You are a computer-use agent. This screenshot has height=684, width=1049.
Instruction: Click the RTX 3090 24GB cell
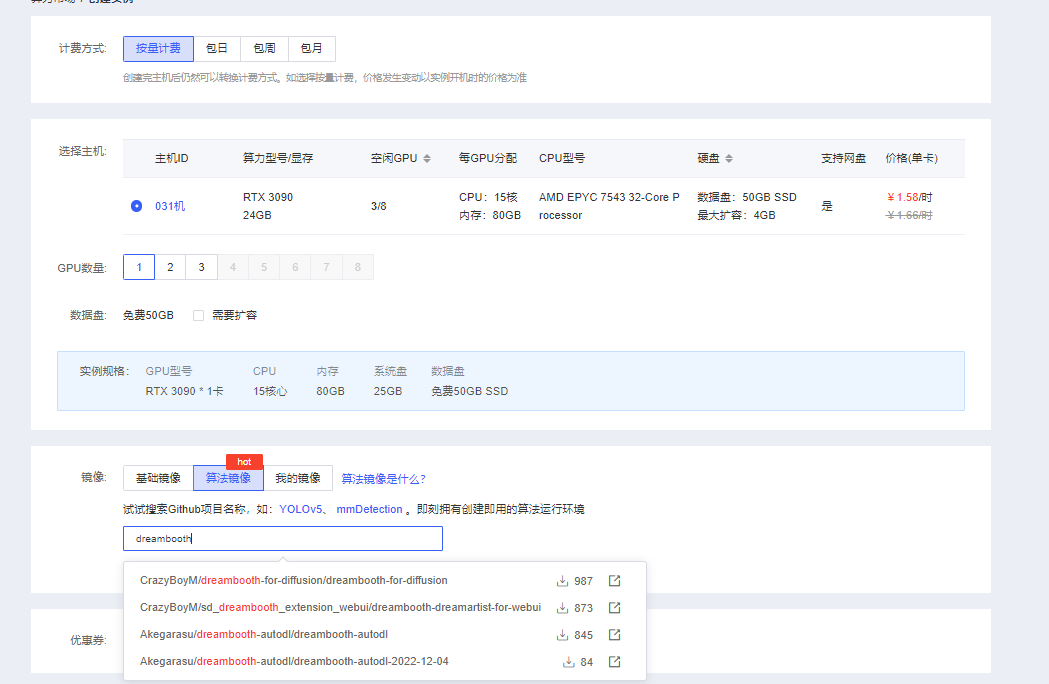coord(268,206)
